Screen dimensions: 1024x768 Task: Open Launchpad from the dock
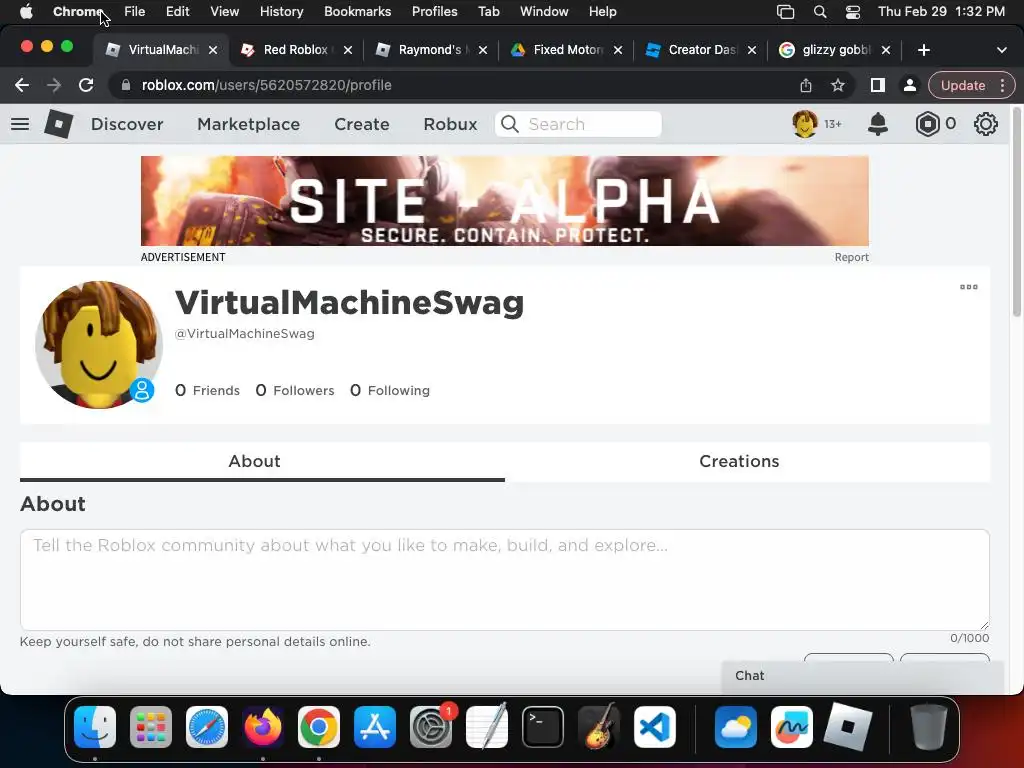[x=151, y=727]
